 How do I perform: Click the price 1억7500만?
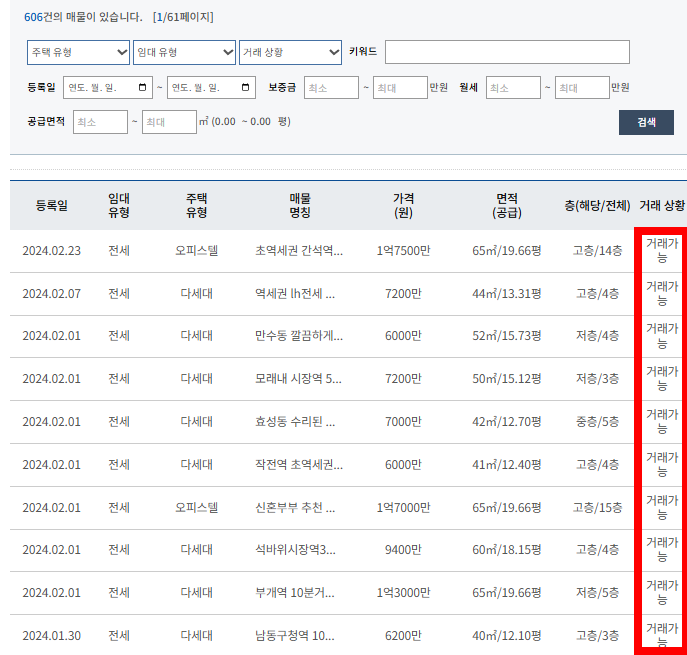[x=403, y=251]
